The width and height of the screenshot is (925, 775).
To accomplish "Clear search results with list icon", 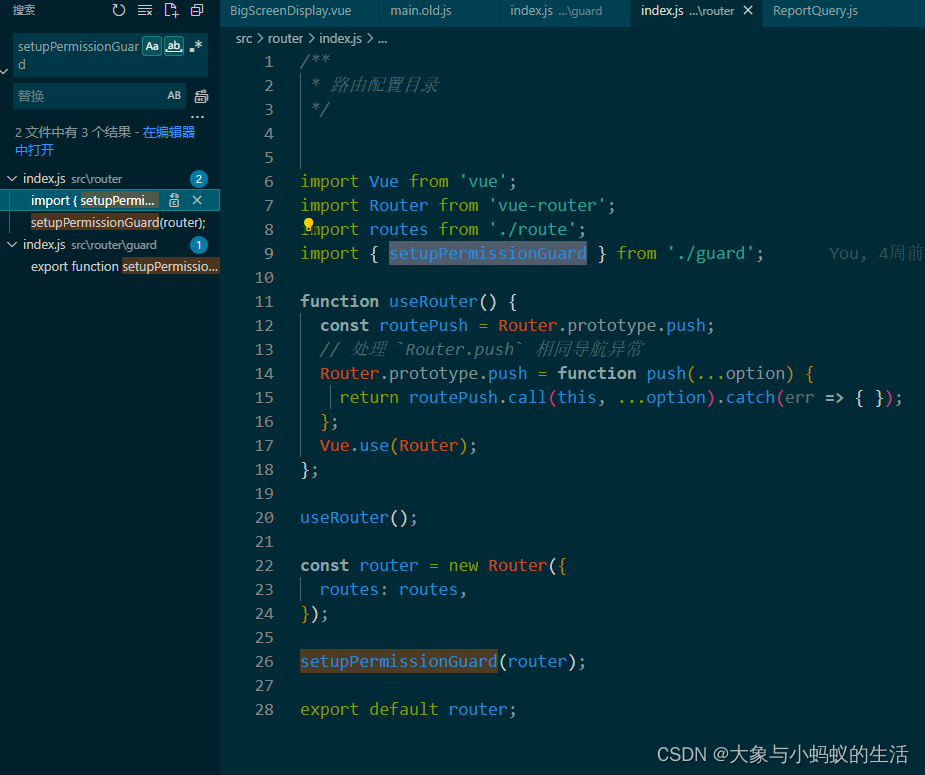I will click(145, 10).
